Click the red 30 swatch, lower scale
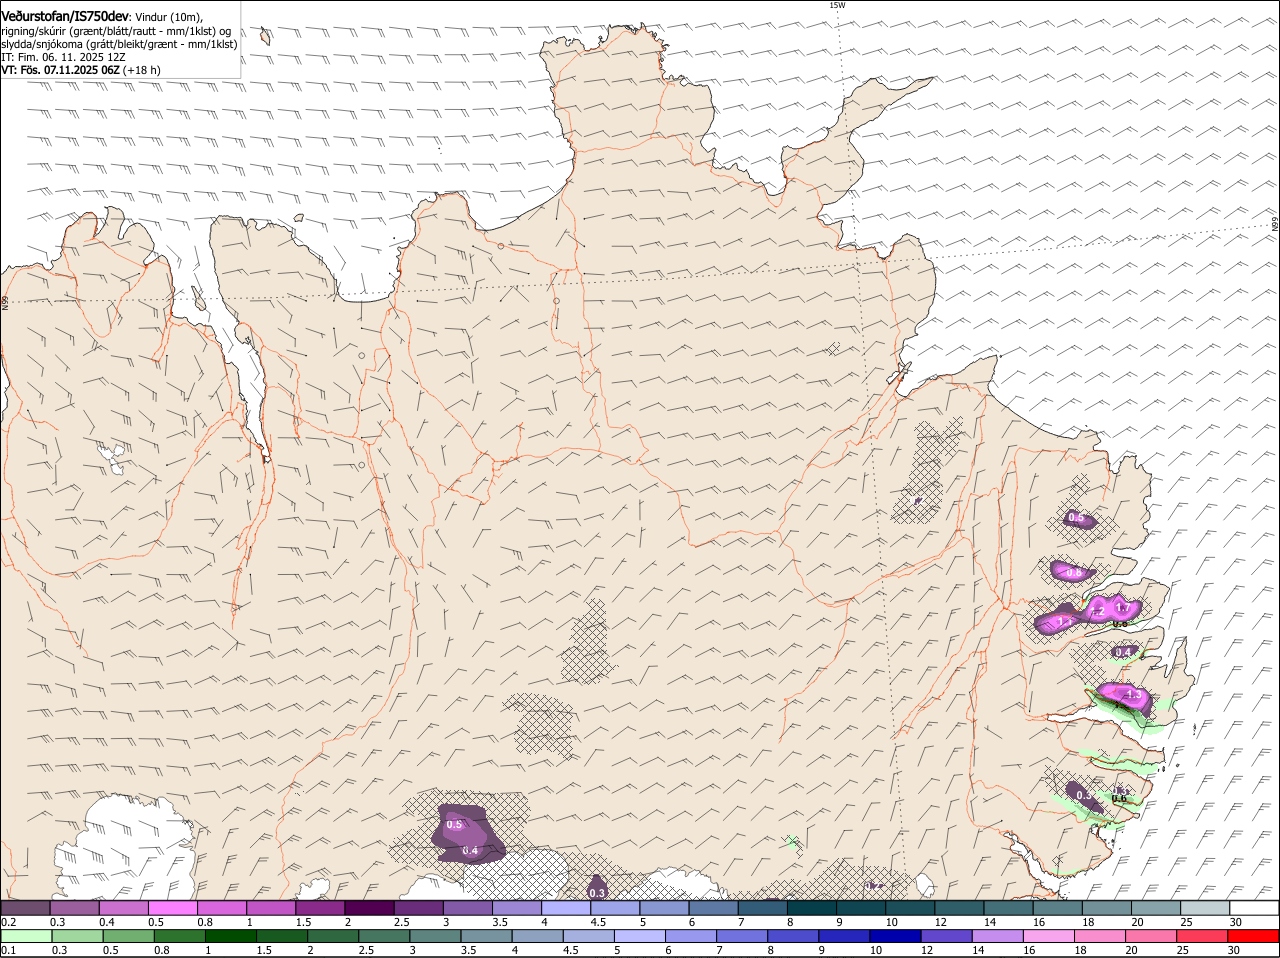 coord(1254,936)
